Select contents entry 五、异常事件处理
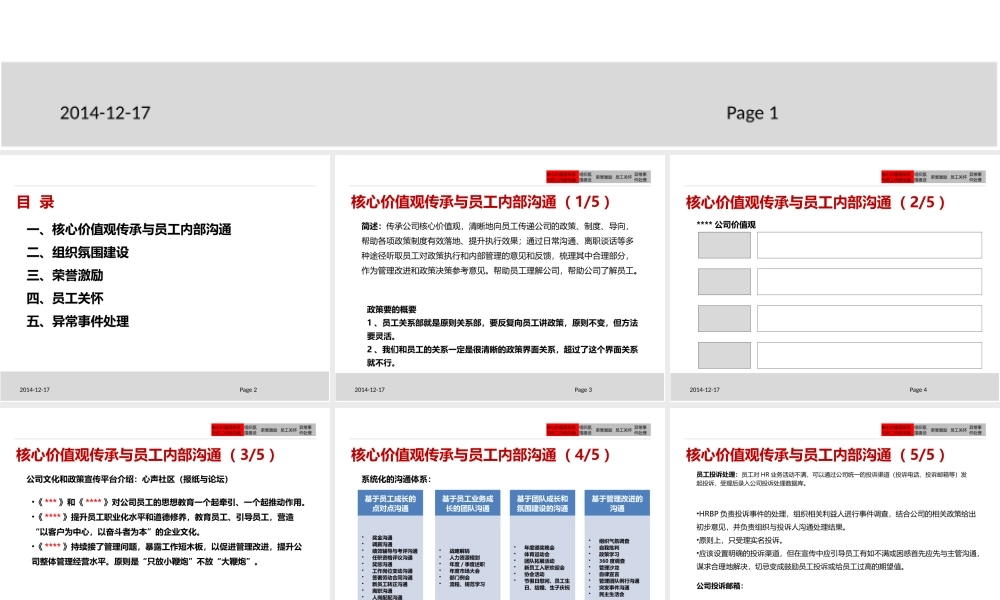The image size is (1000, 600). point(78,321)
